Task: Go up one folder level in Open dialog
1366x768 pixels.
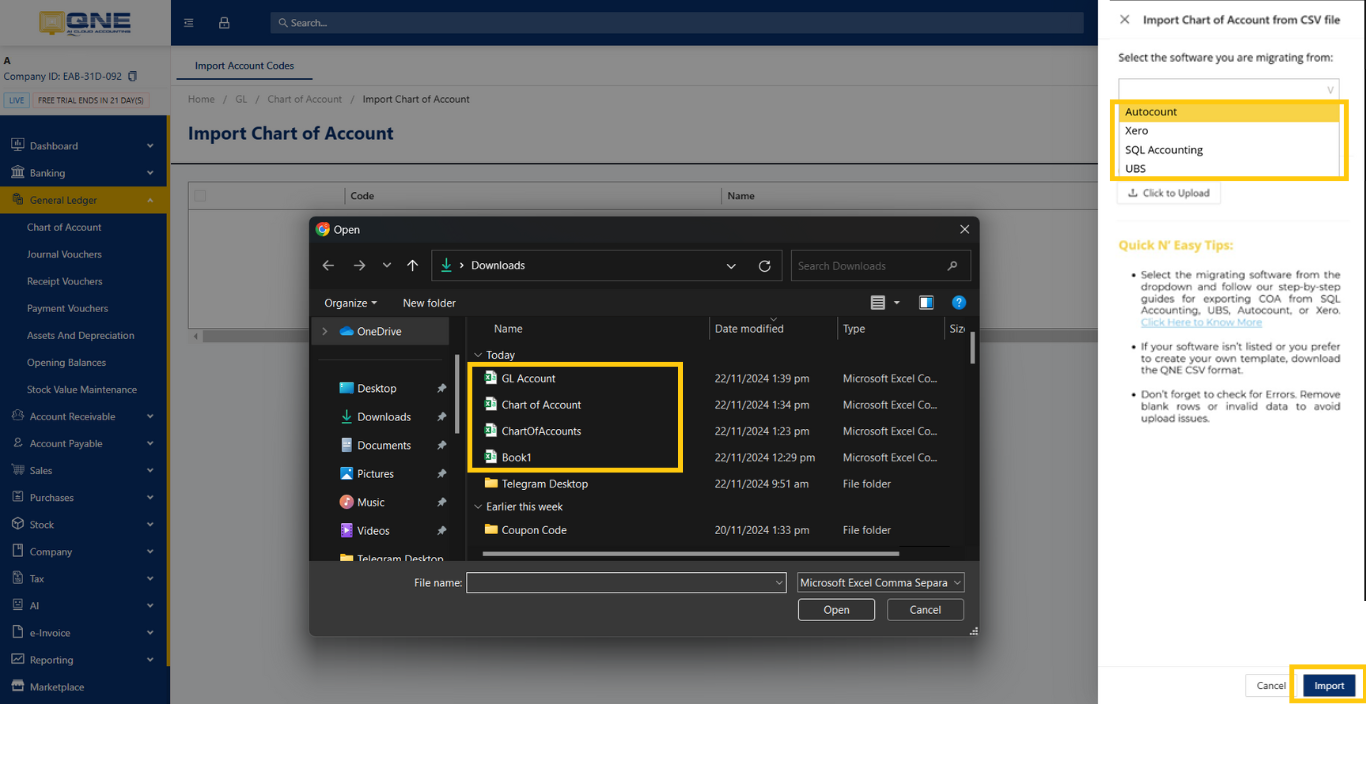Action: [x=413, y=265]
